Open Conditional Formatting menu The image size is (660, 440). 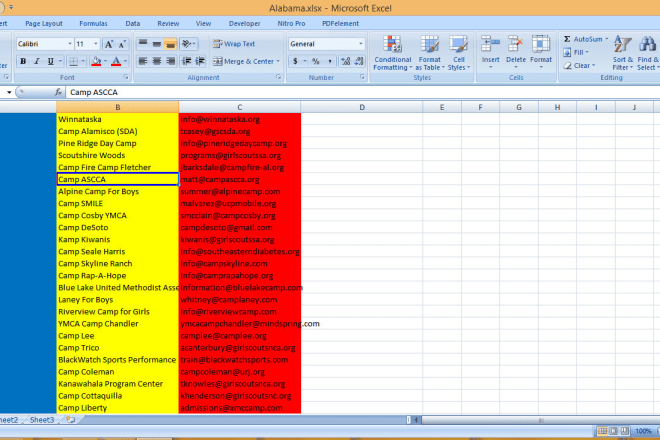tap(392, 53)
